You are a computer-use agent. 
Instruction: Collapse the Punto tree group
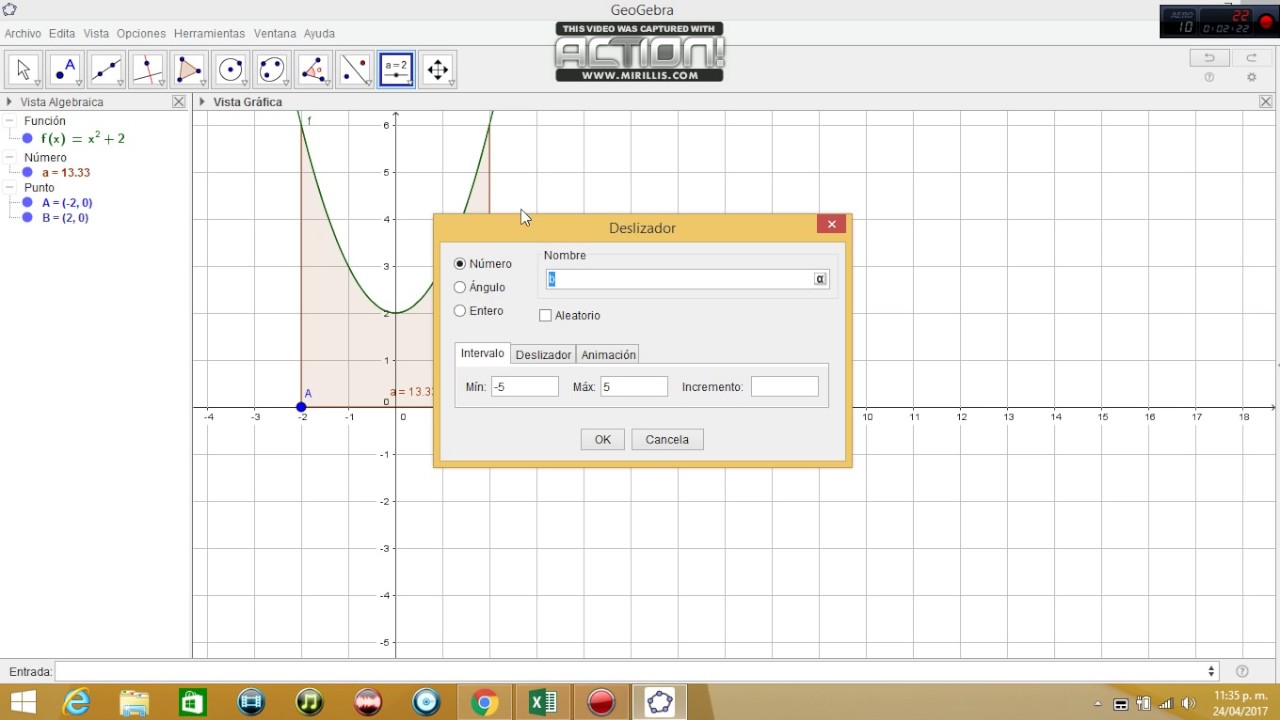(10, 188)
